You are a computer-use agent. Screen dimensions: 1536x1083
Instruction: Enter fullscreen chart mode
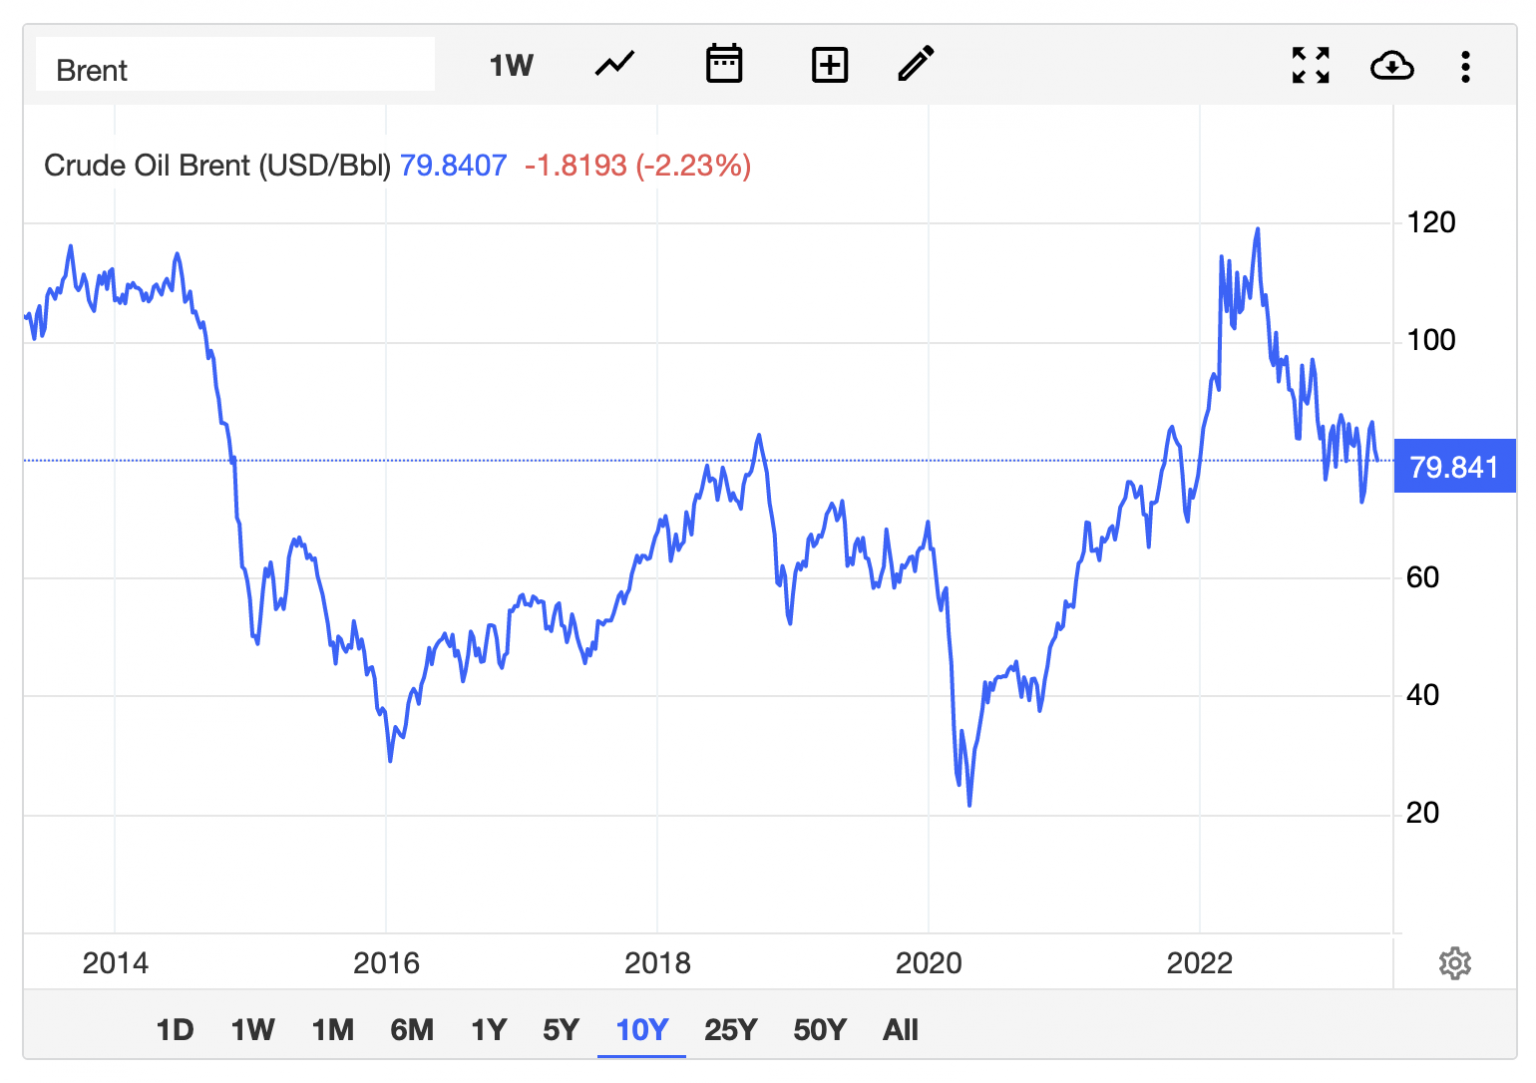click(1310, 64)
